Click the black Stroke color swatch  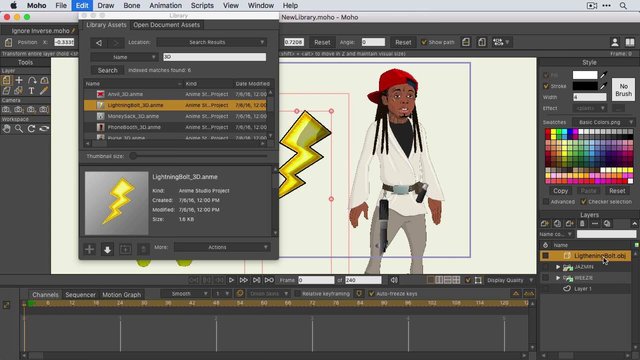point(585,86)
